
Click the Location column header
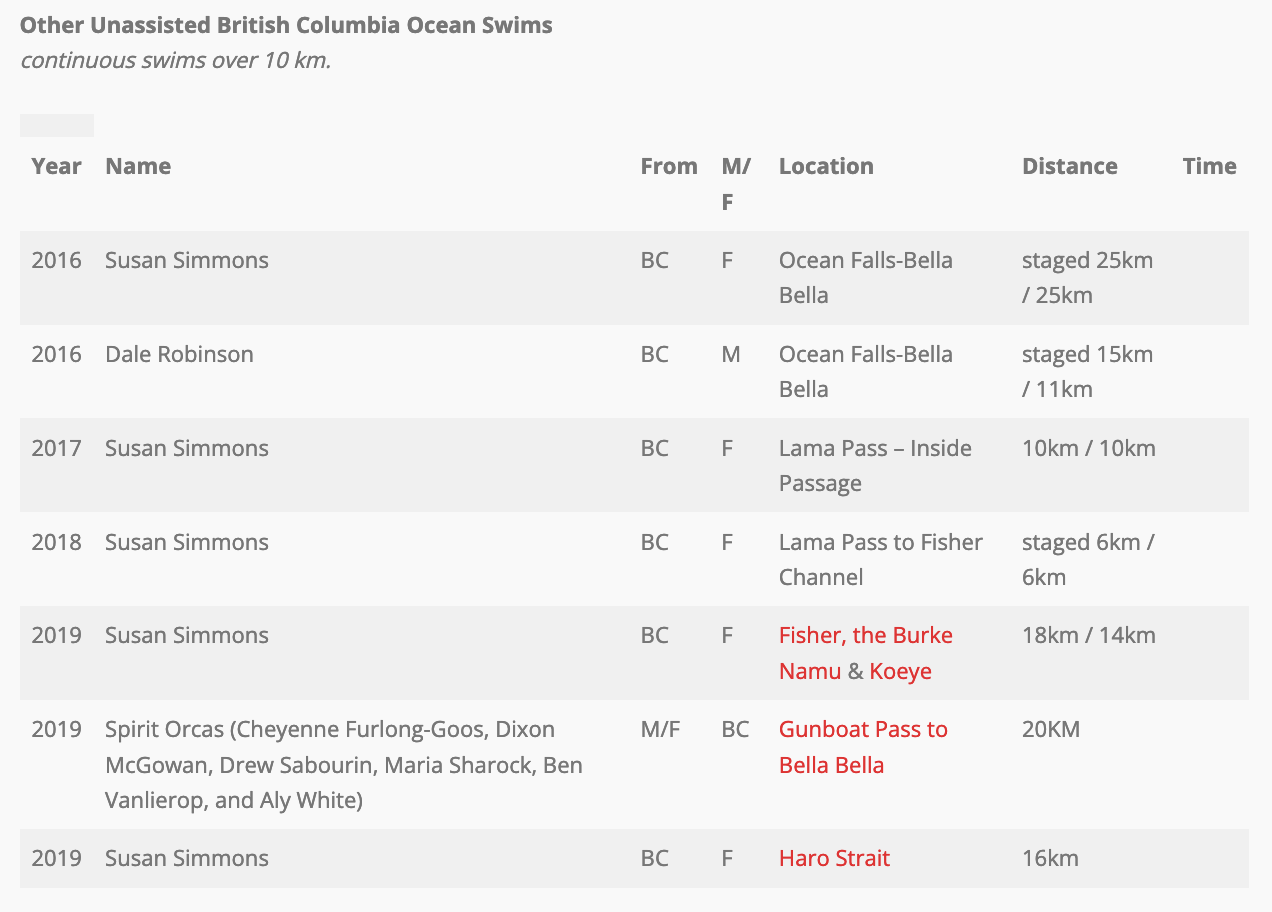(x=826, y=166)
